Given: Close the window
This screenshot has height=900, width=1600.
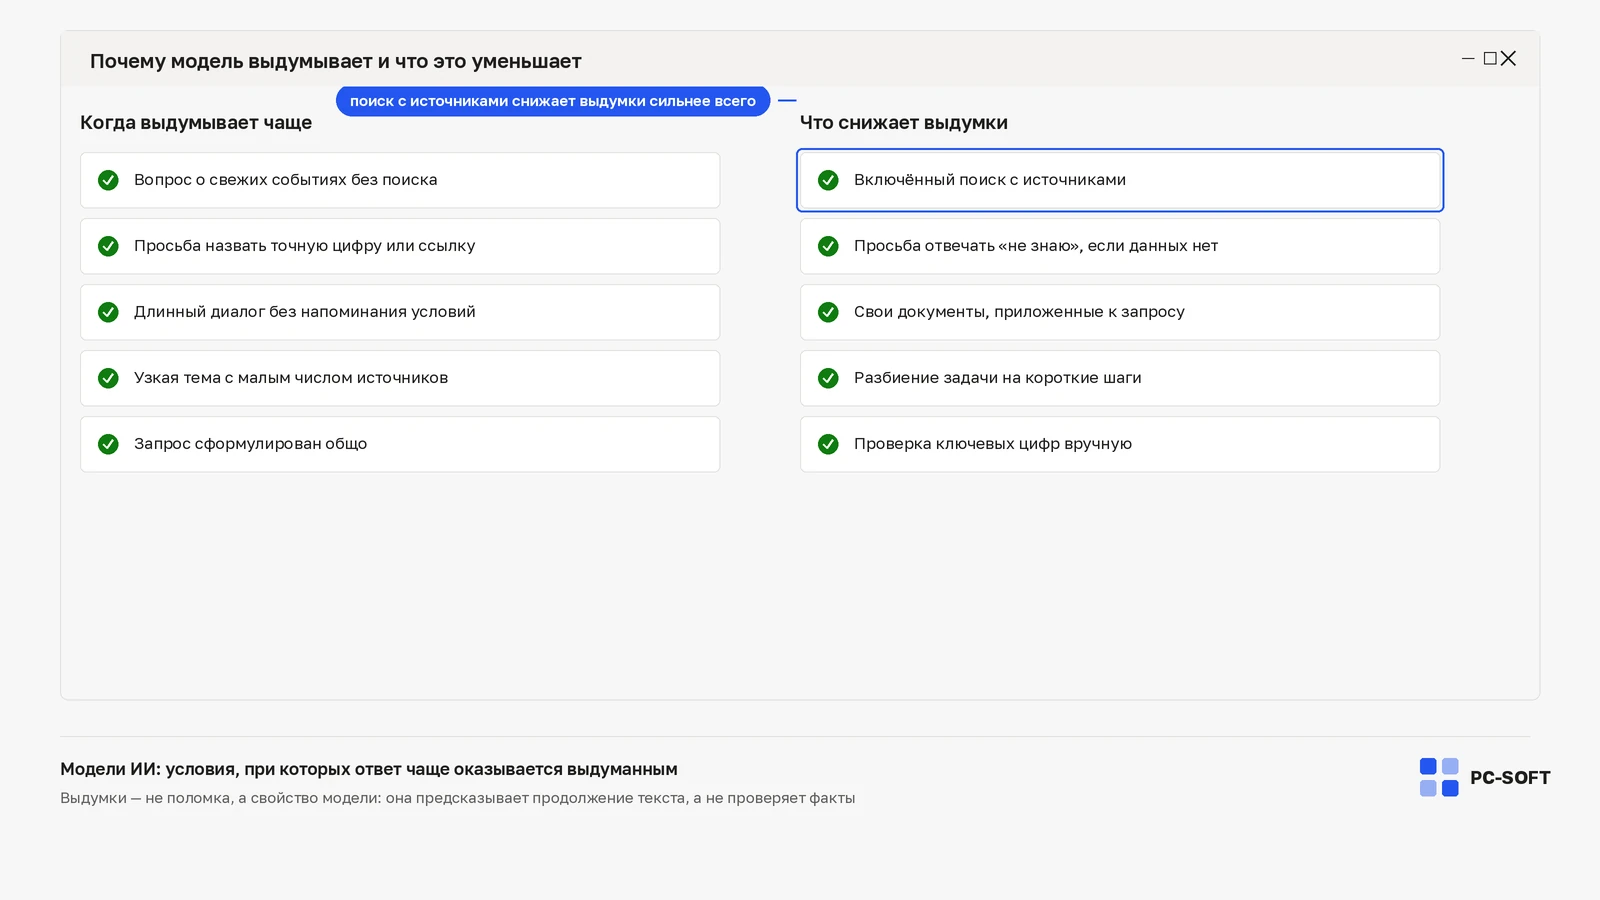Looking at the screenshot, I should click(x=1509, y=59).
